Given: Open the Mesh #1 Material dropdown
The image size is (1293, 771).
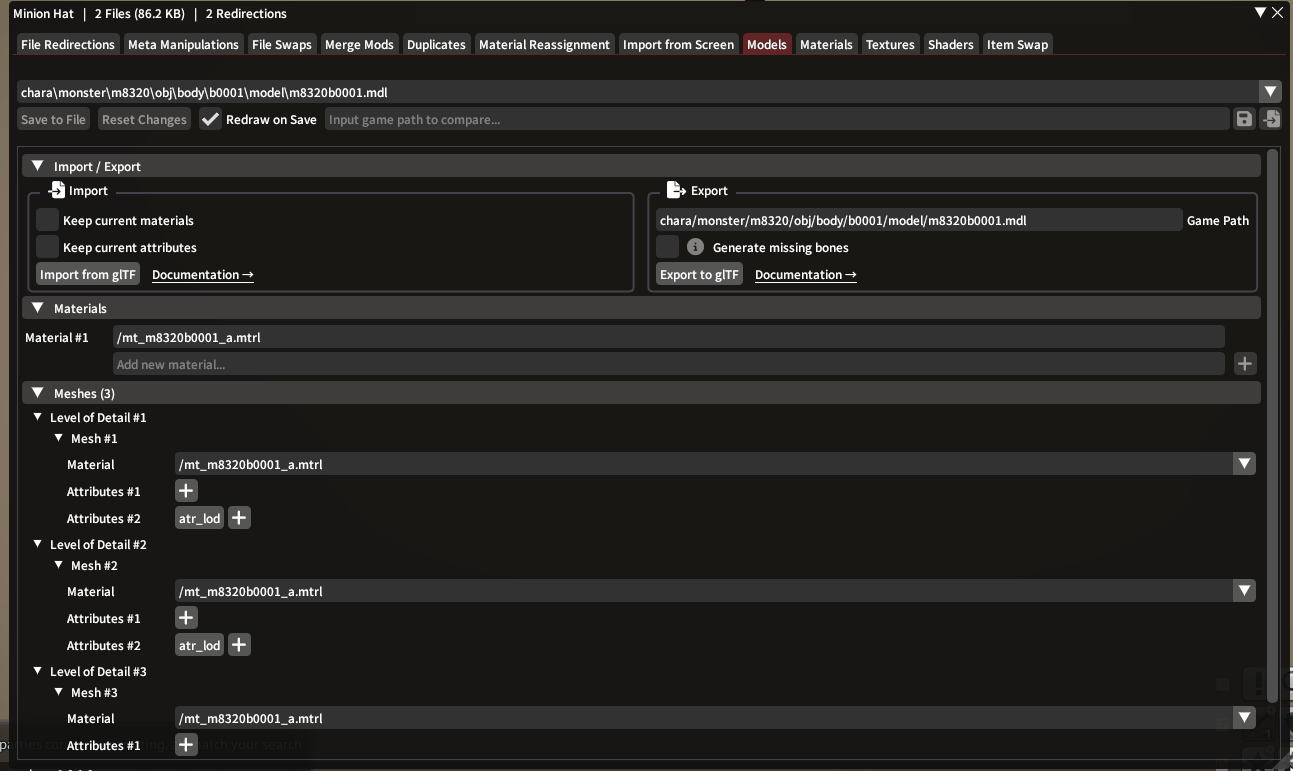Looking at the screenshot, I should 1244,464.
